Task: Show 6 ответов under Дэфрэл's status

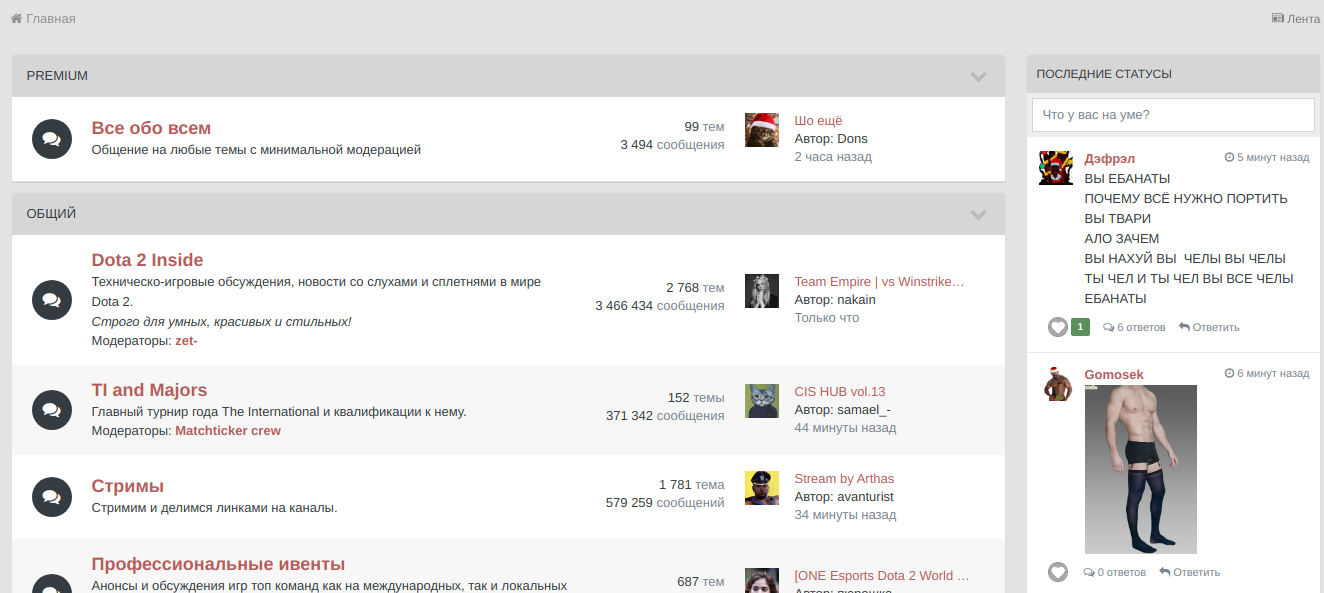Action: [1134, 327]
